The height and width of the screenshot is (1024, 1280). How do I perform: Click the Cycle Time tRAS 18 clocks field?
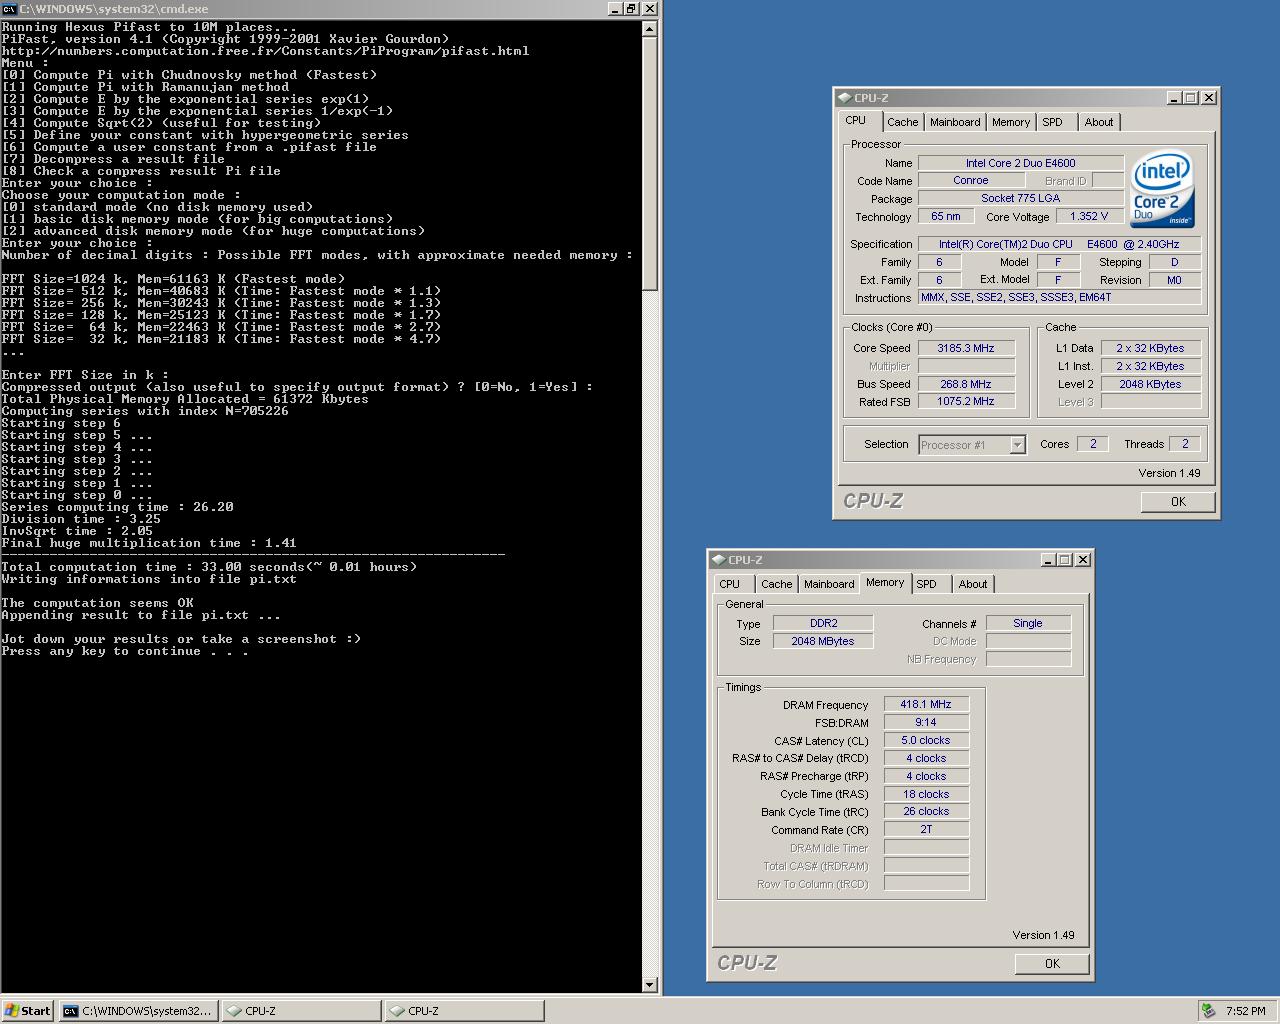coord(926,794)
